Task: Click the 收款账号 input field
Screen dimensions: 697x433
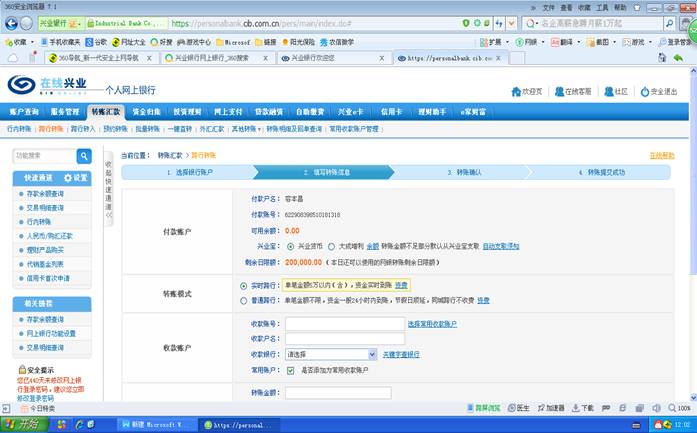Action: coord(344,324)
